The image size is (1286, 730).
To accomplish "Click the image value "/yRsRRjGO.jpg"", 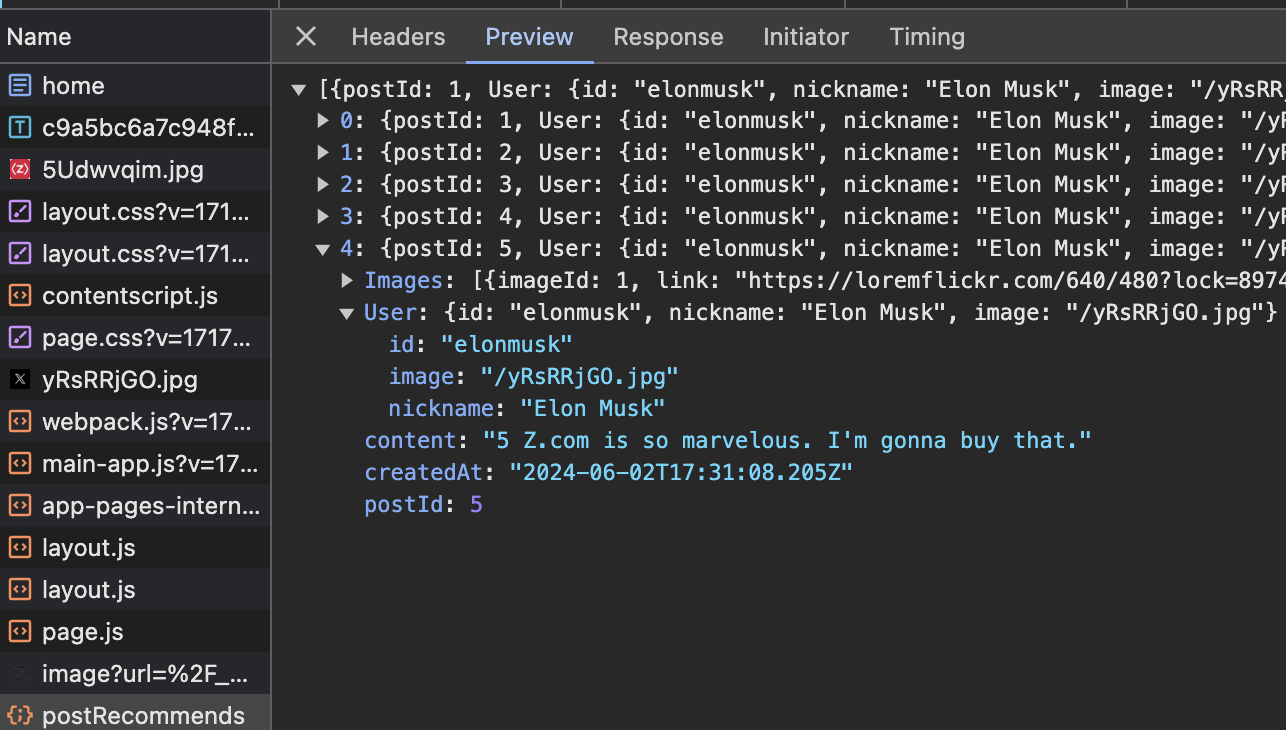I will click(x=580, y=377).
